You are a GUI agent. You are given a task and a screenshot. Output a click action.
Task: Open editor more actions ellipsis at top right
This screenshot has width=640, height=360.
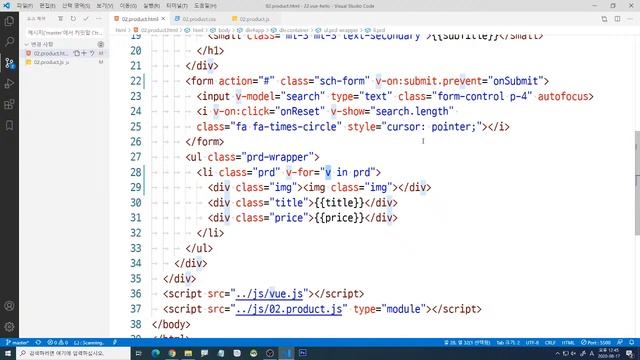click(631, 19)
